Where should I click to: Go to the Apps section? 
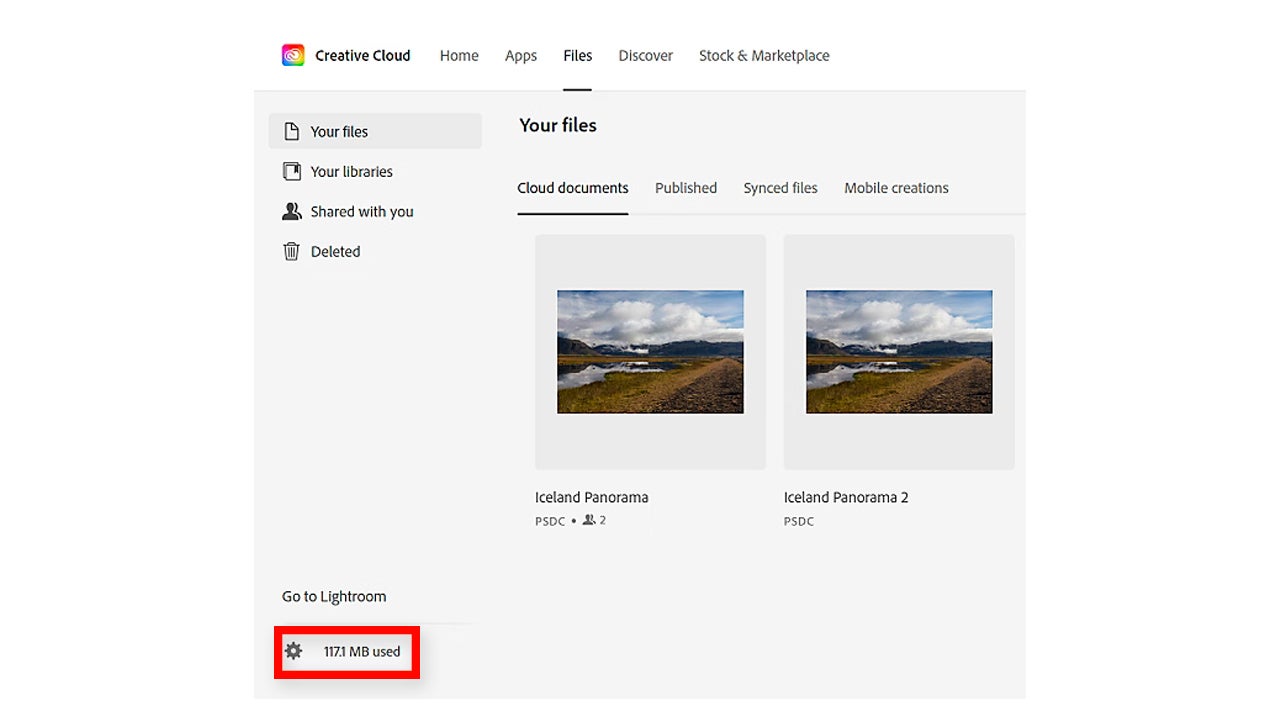521,56
